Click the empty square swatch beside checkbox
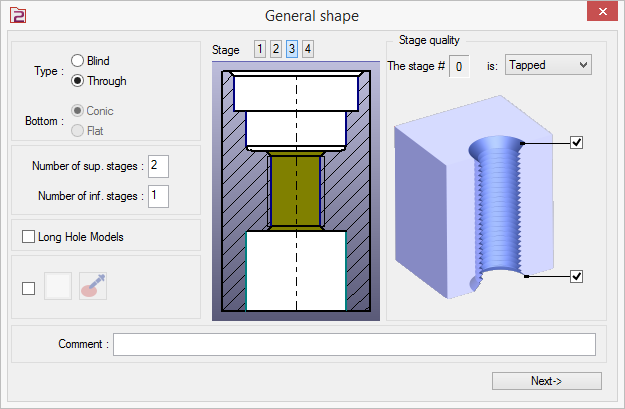The width and height of the screenshot is (625, 409). [58, 286]
